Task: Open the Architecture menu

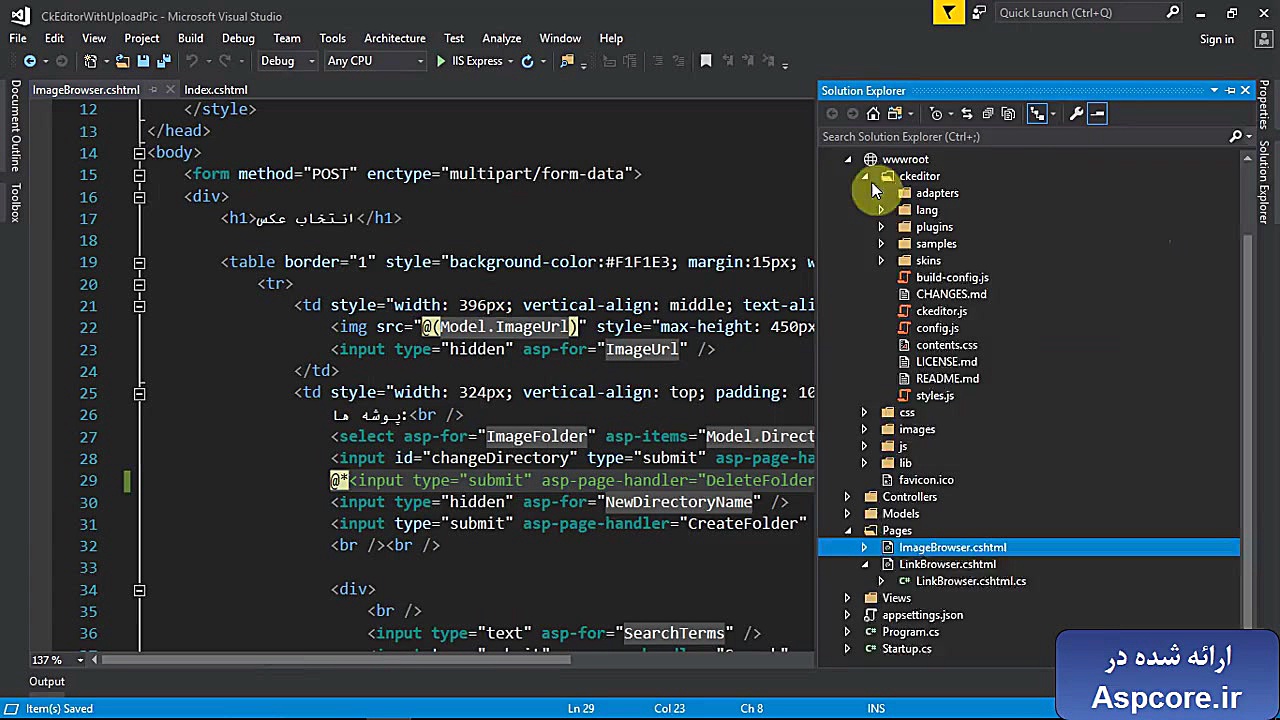Action: tap(395, 38)
